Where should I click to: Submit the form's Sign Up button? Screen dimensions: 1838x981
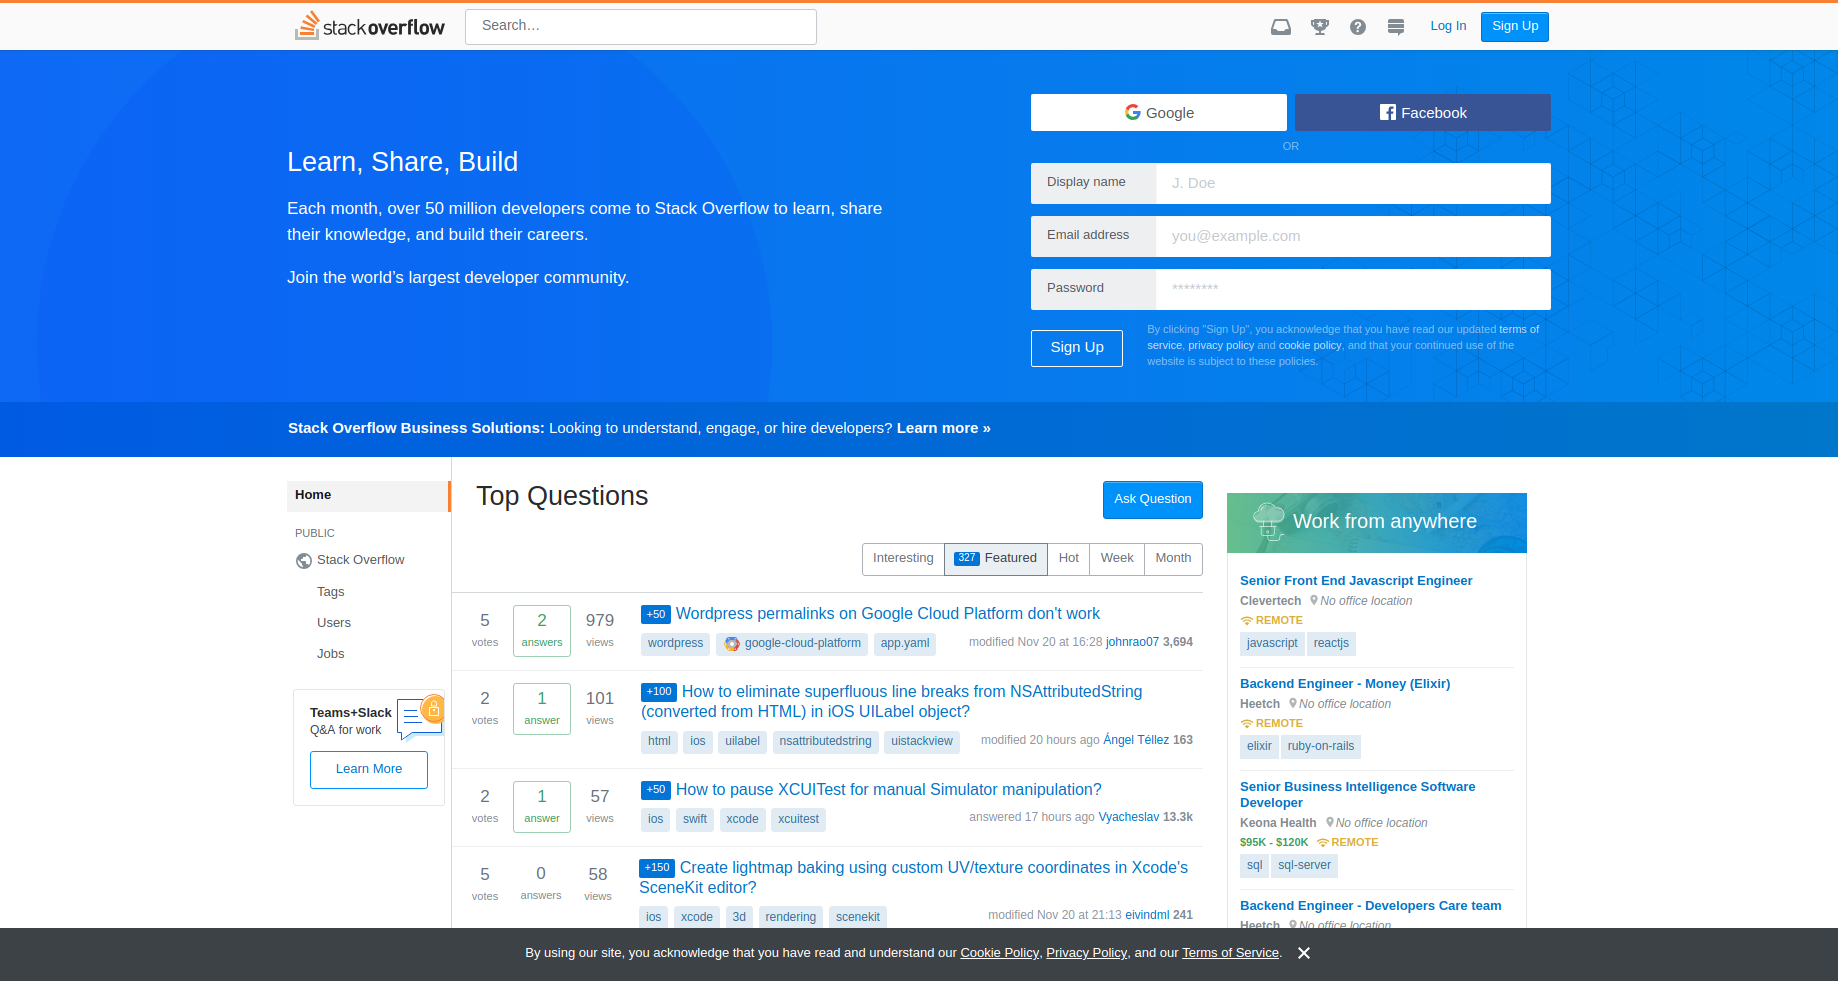click(1077, 348)
